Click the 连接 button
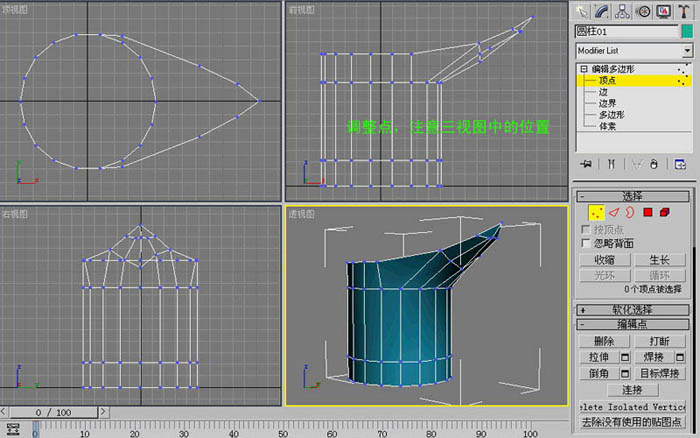 coord(633,390)
